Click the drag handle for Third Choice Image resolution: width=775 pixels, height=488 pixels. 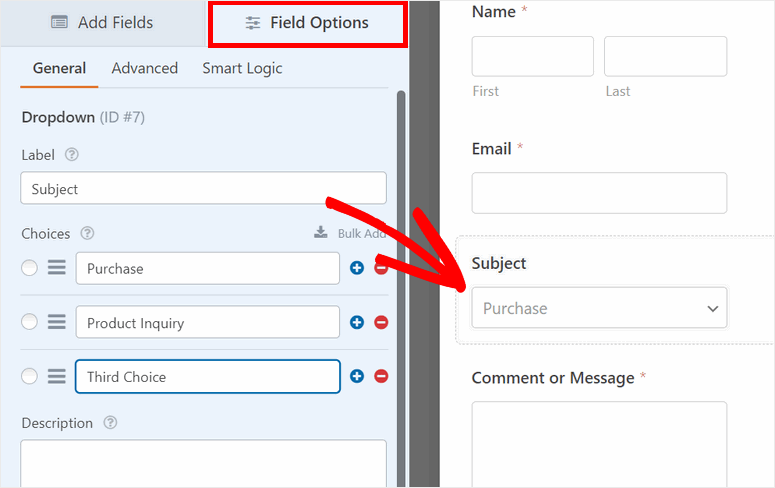click(57, 377)
